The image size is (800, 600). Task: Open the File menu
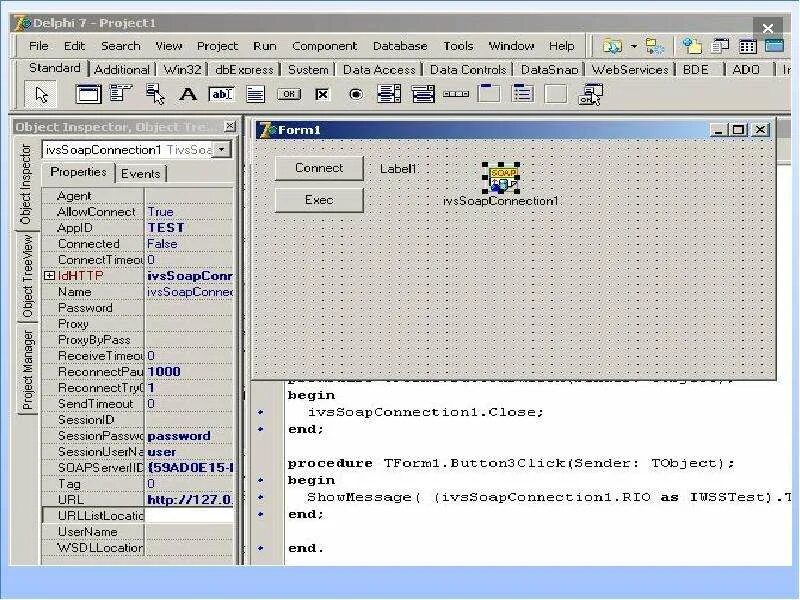click(x=39, y=46)
